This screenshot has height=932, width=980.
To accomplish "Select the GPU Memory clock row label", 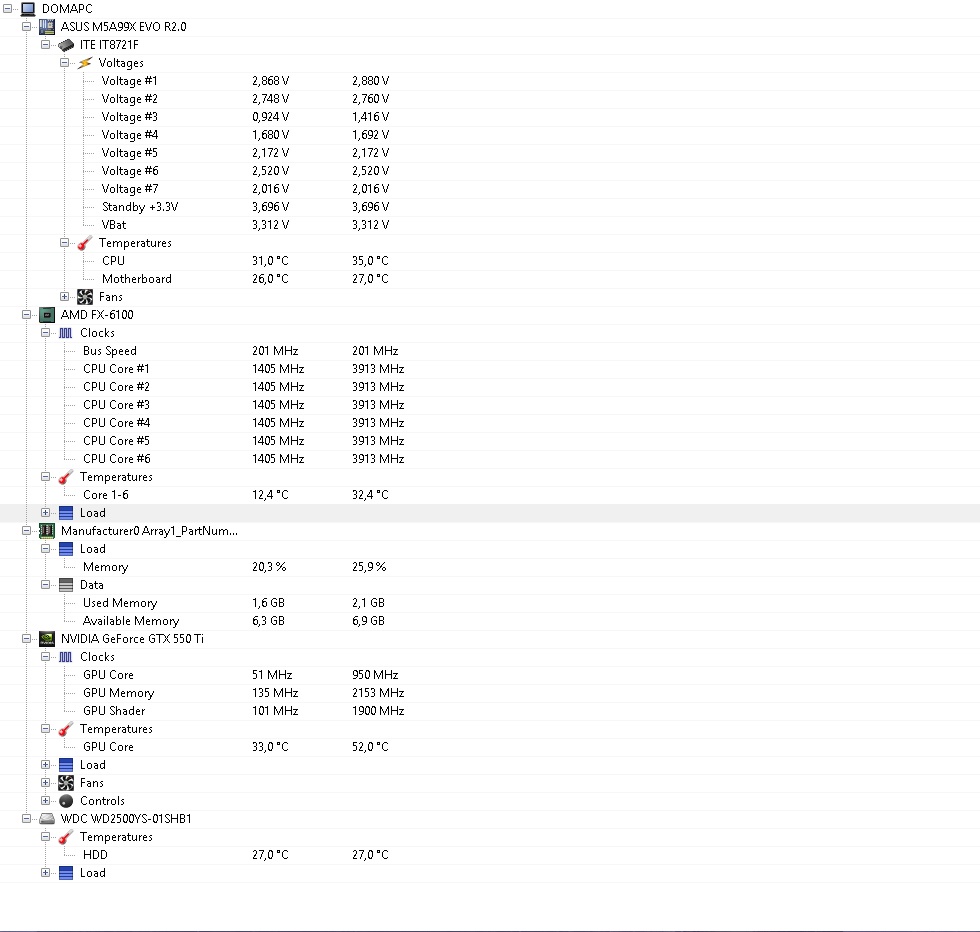I will [118, 693].
